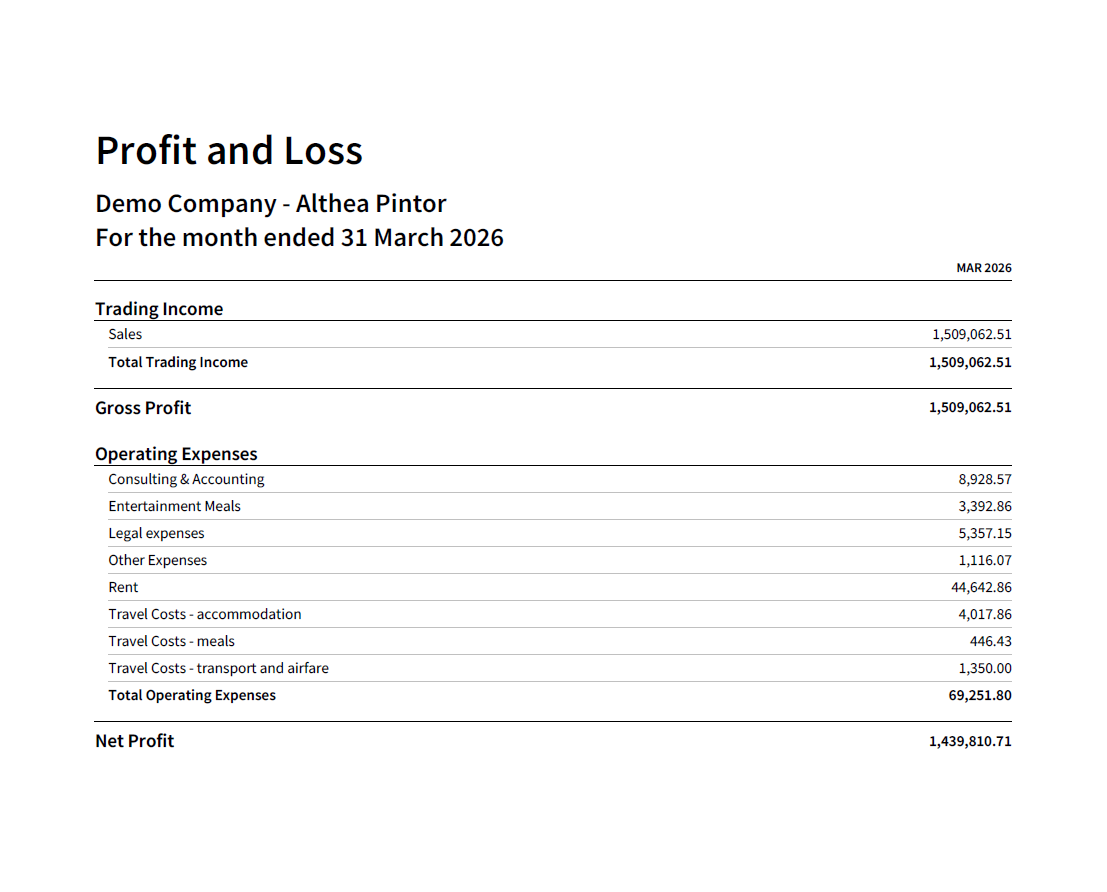Click the Profit and Loss title
1107x892 pixels.
pyautogui.click(x=229, y=150)
